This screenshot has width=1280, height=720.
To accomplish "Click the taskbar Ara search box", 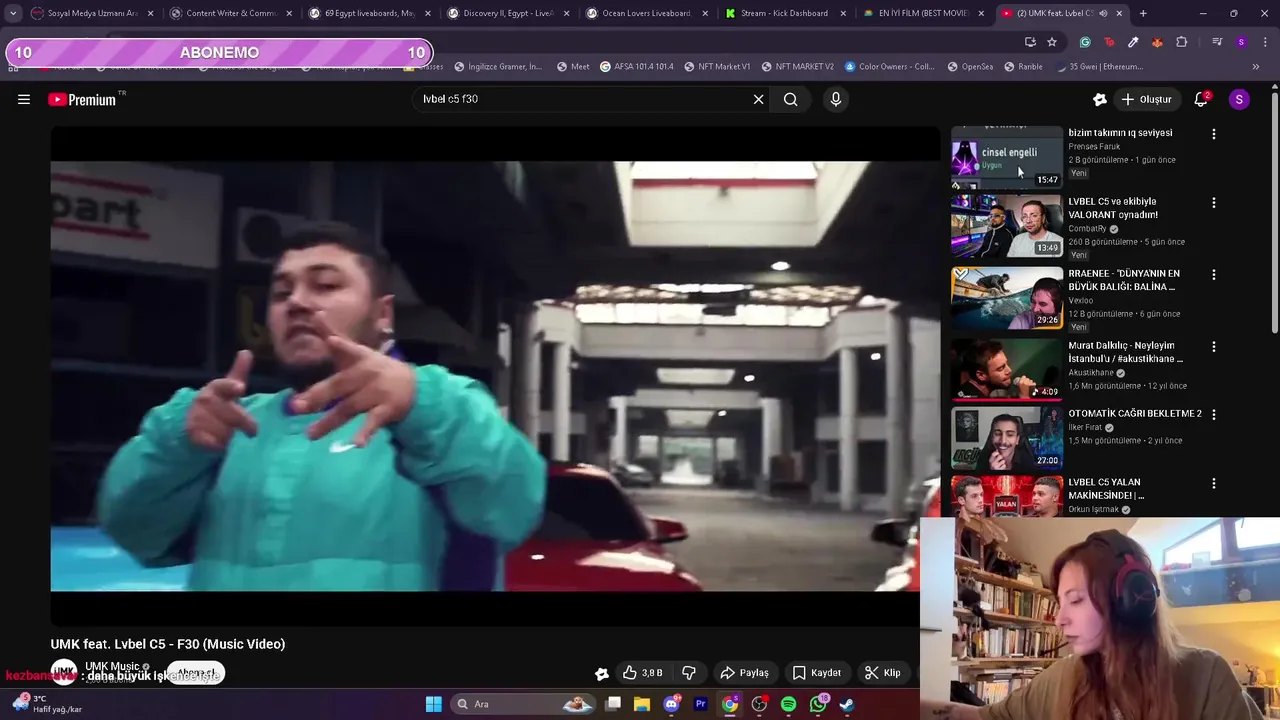I will pos(523,704).
